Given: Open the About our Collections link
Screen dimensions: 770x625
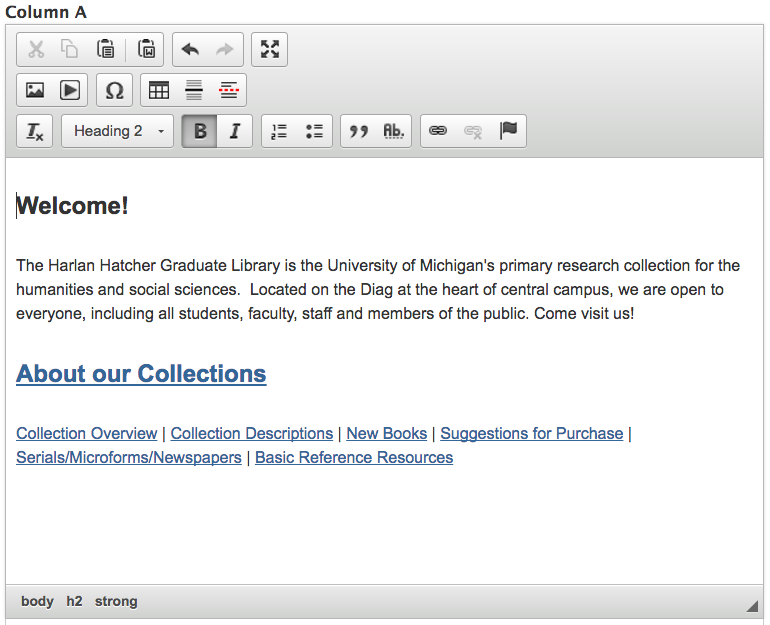Looking at the screenshot, I should click(141, 374).
